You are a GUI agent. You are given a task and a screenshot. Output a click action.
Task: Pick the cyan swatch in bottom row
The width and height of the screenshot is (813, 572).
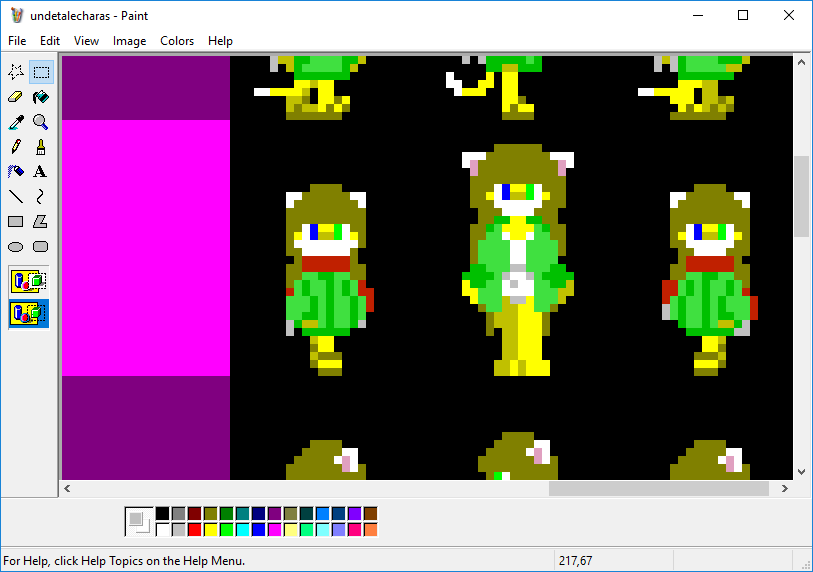pos(243,529)
